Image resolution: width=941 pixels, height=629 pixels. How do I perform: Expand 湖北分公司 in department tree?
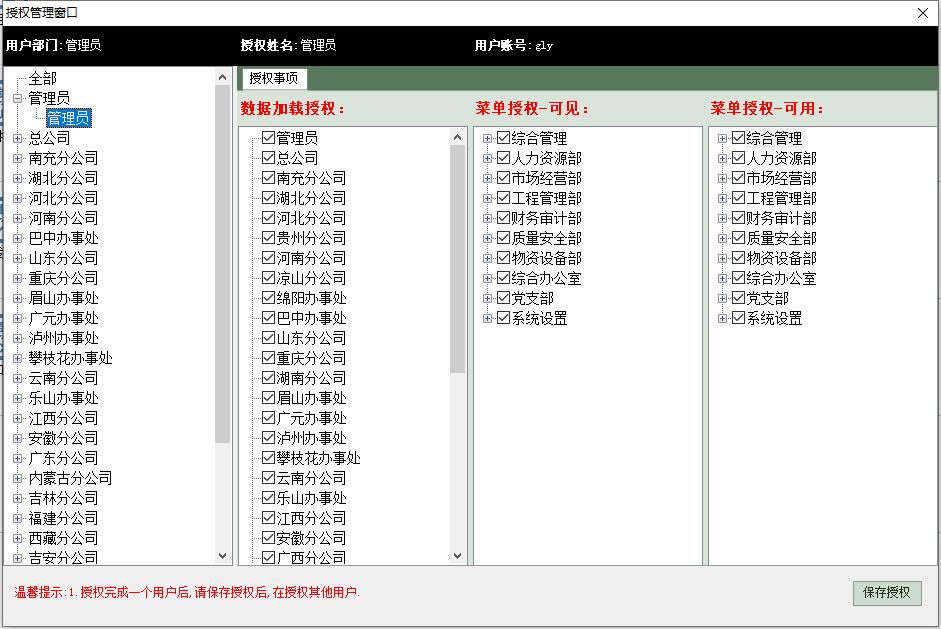(17, 178)
